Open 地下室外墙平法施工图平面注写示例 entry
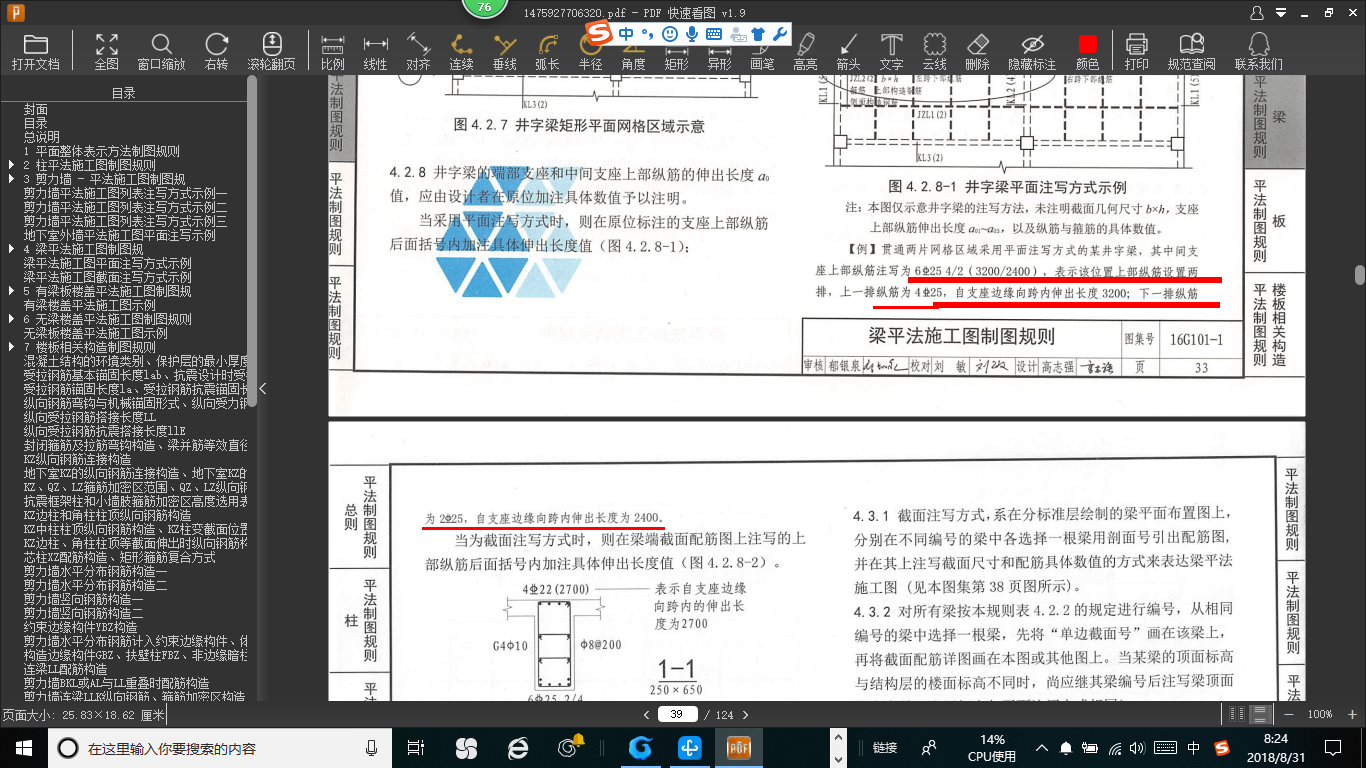The image size is (1366, 768). point(120,235)
